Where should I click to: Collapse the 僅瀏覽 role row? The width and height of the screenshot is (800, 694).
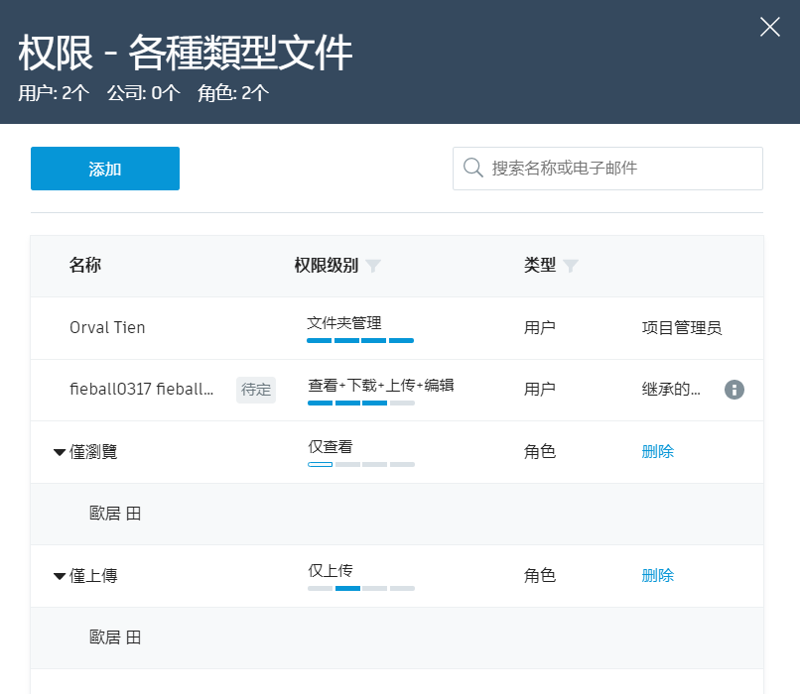pyautogui.click(x=59, y=452)
